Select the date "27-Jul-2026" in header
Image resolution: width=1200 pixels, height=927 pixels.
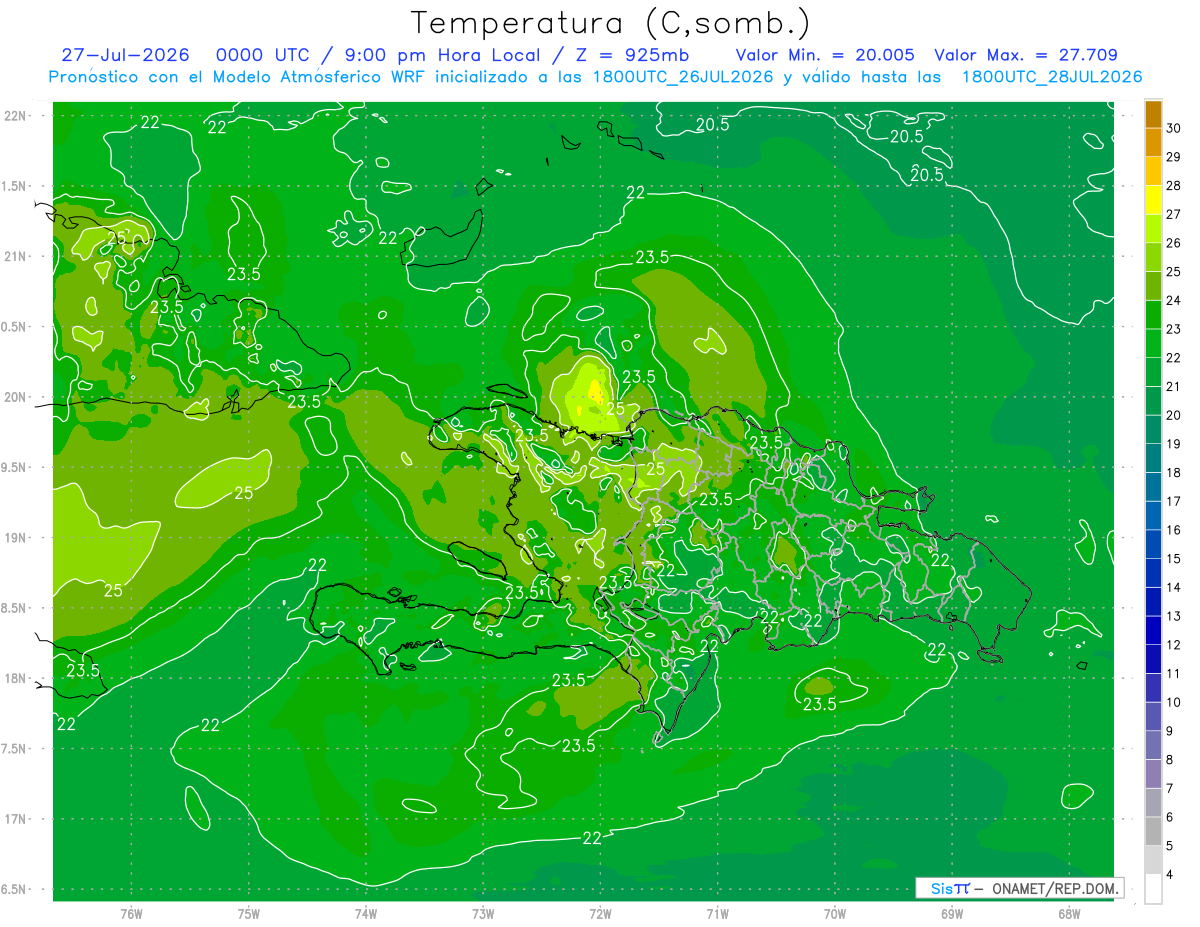[x=124, y=55]
